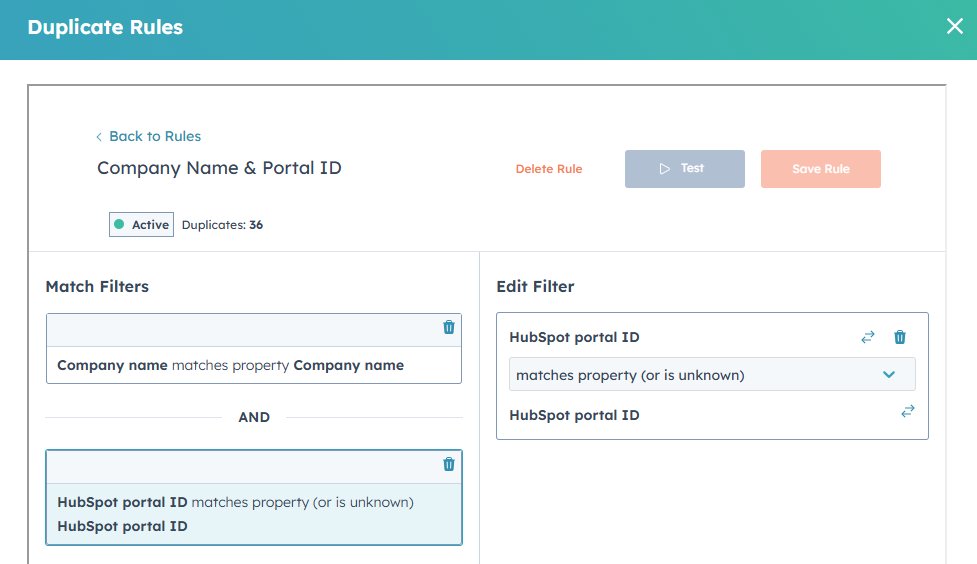Delete the Company name match filter
This screenshot has width=977, height=564.
(449, 327)
